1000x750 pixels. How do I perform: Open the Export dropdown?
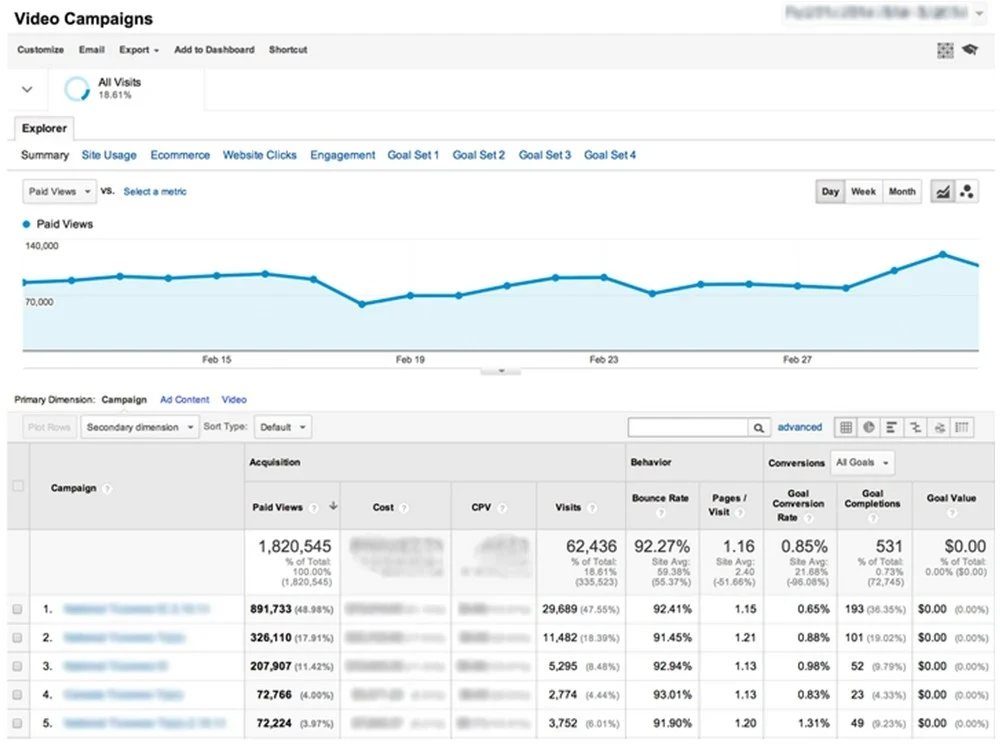(x=138, y=50)
